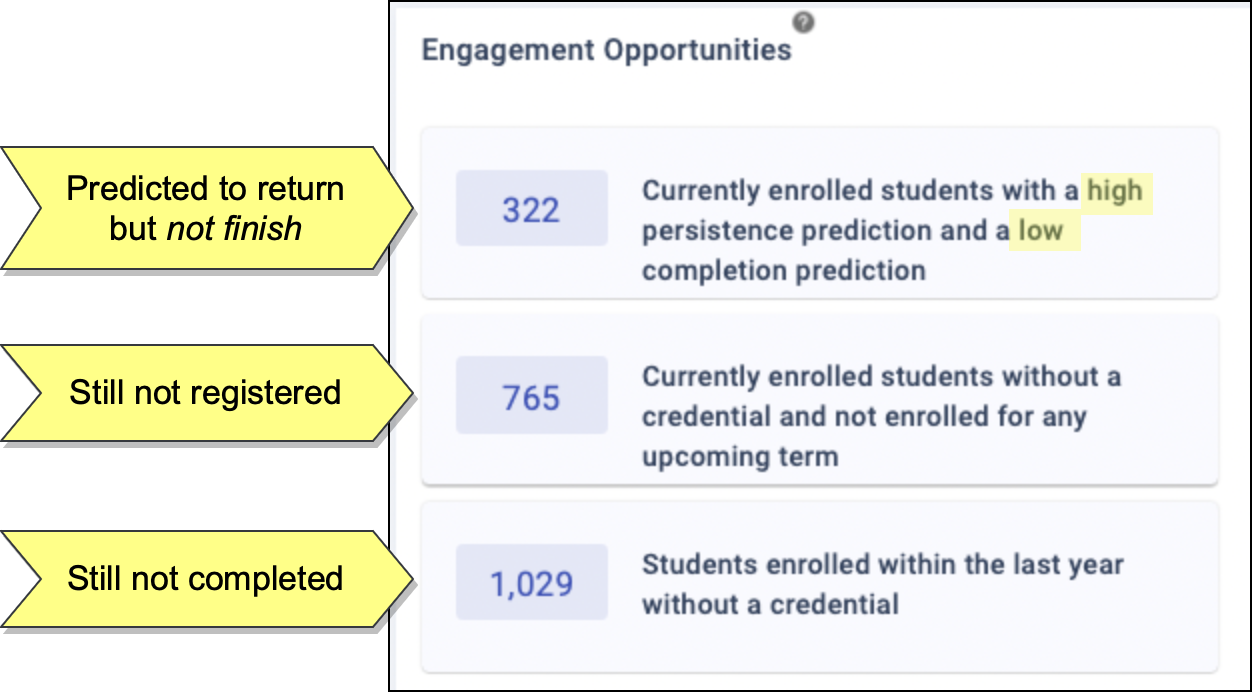Screen dimensions: 1252x692
Task: Click the highlighted word 'low'
Action: pyautogui.click(x=1041, y=231)
